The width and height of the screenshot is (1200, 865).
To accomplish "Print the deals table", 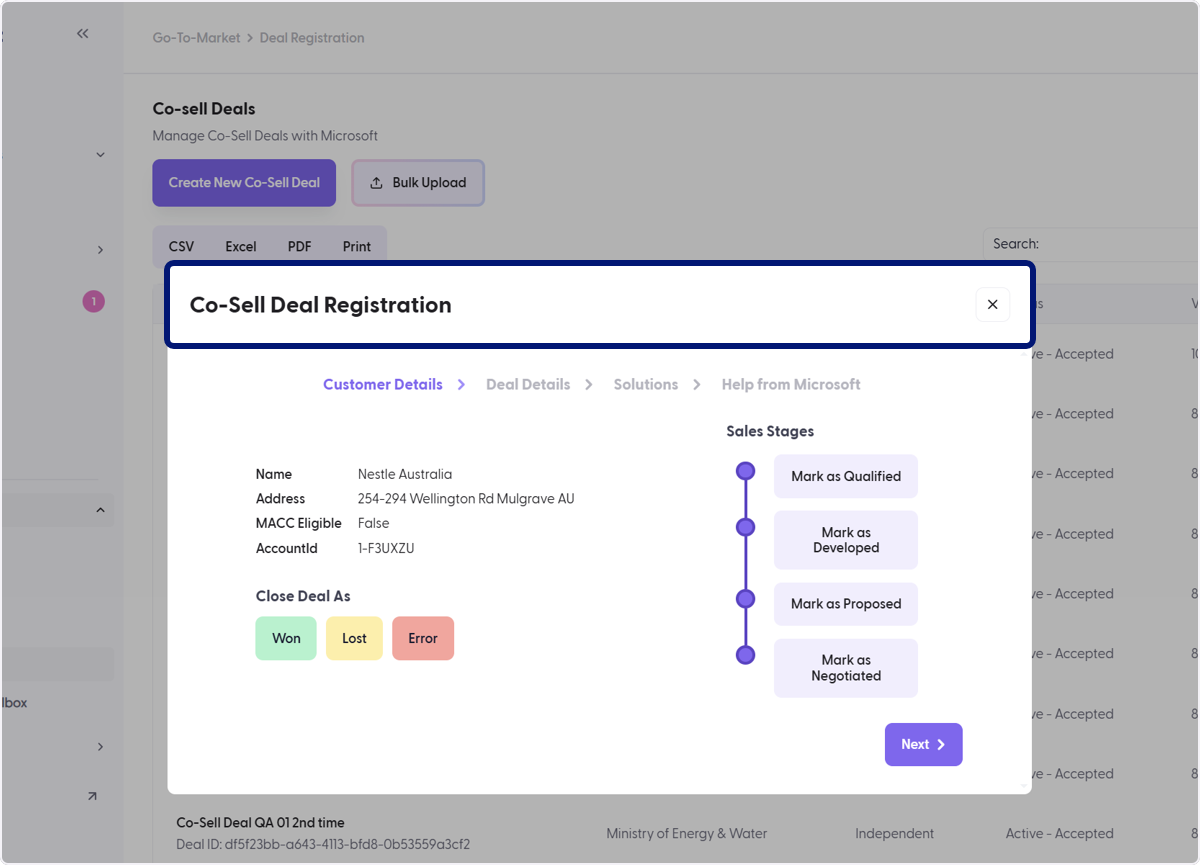I will point(356,246).
